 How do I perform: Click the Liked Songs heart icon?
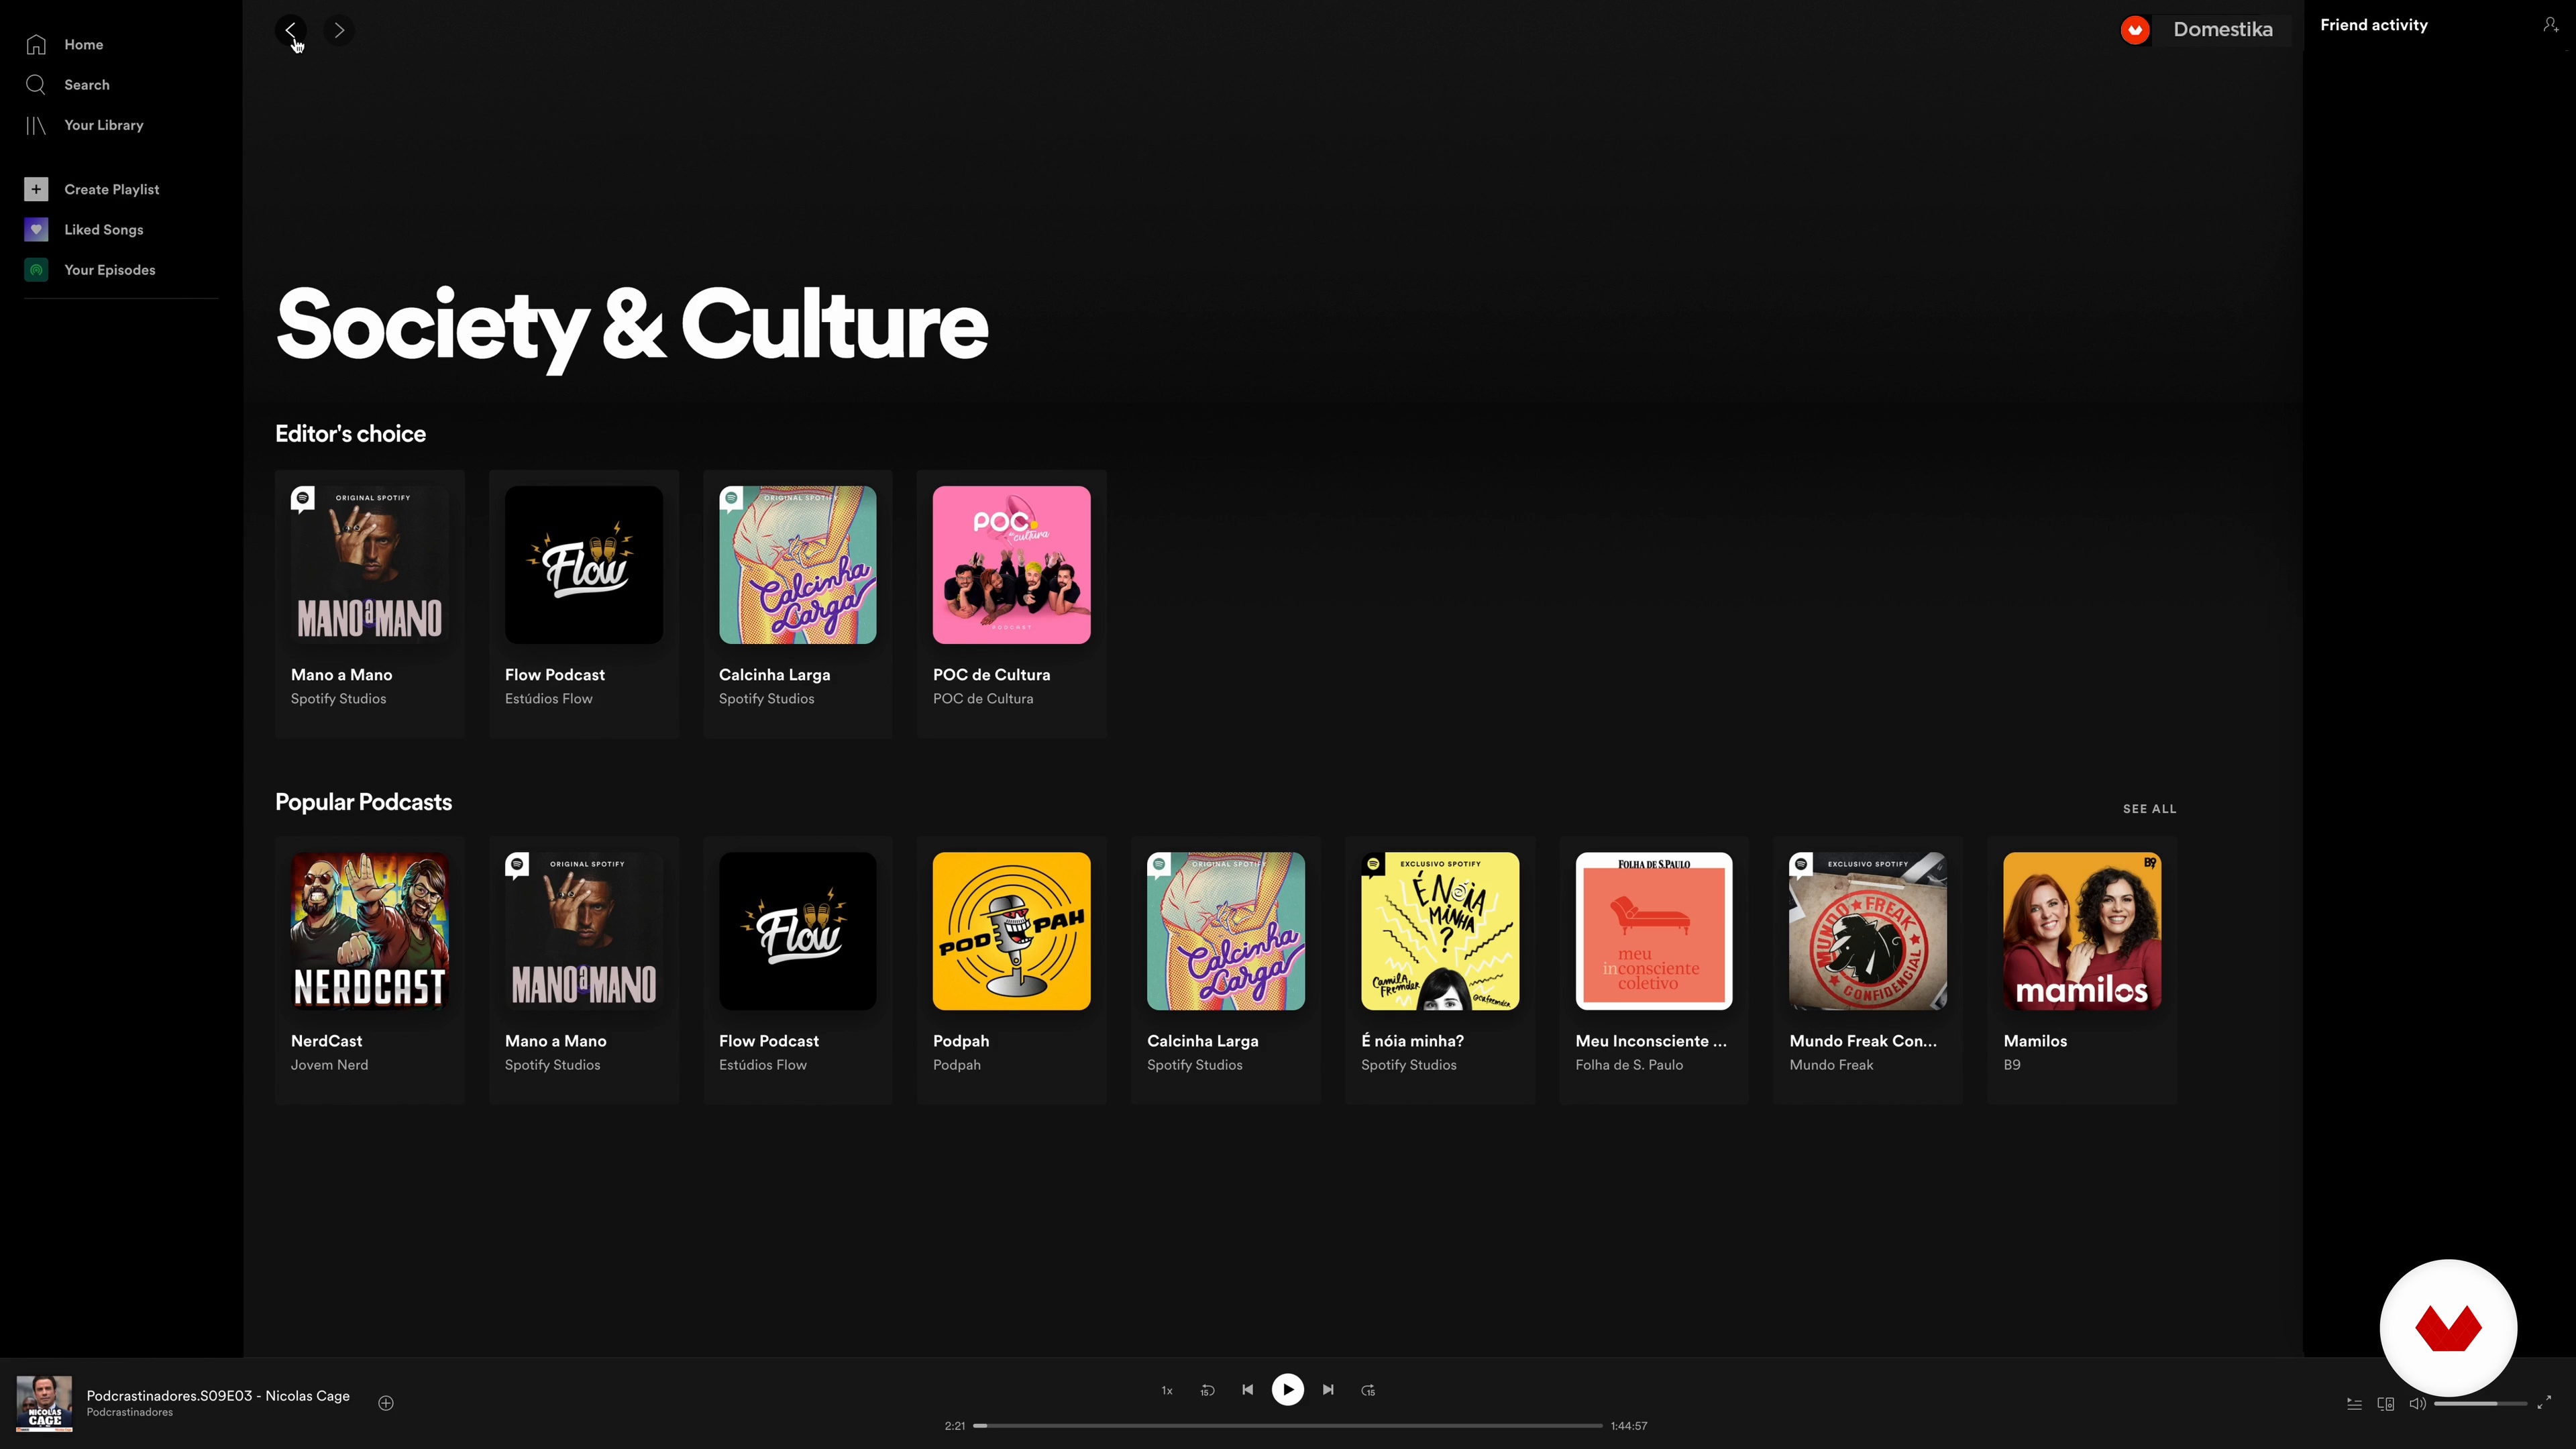tap(36, 229)
